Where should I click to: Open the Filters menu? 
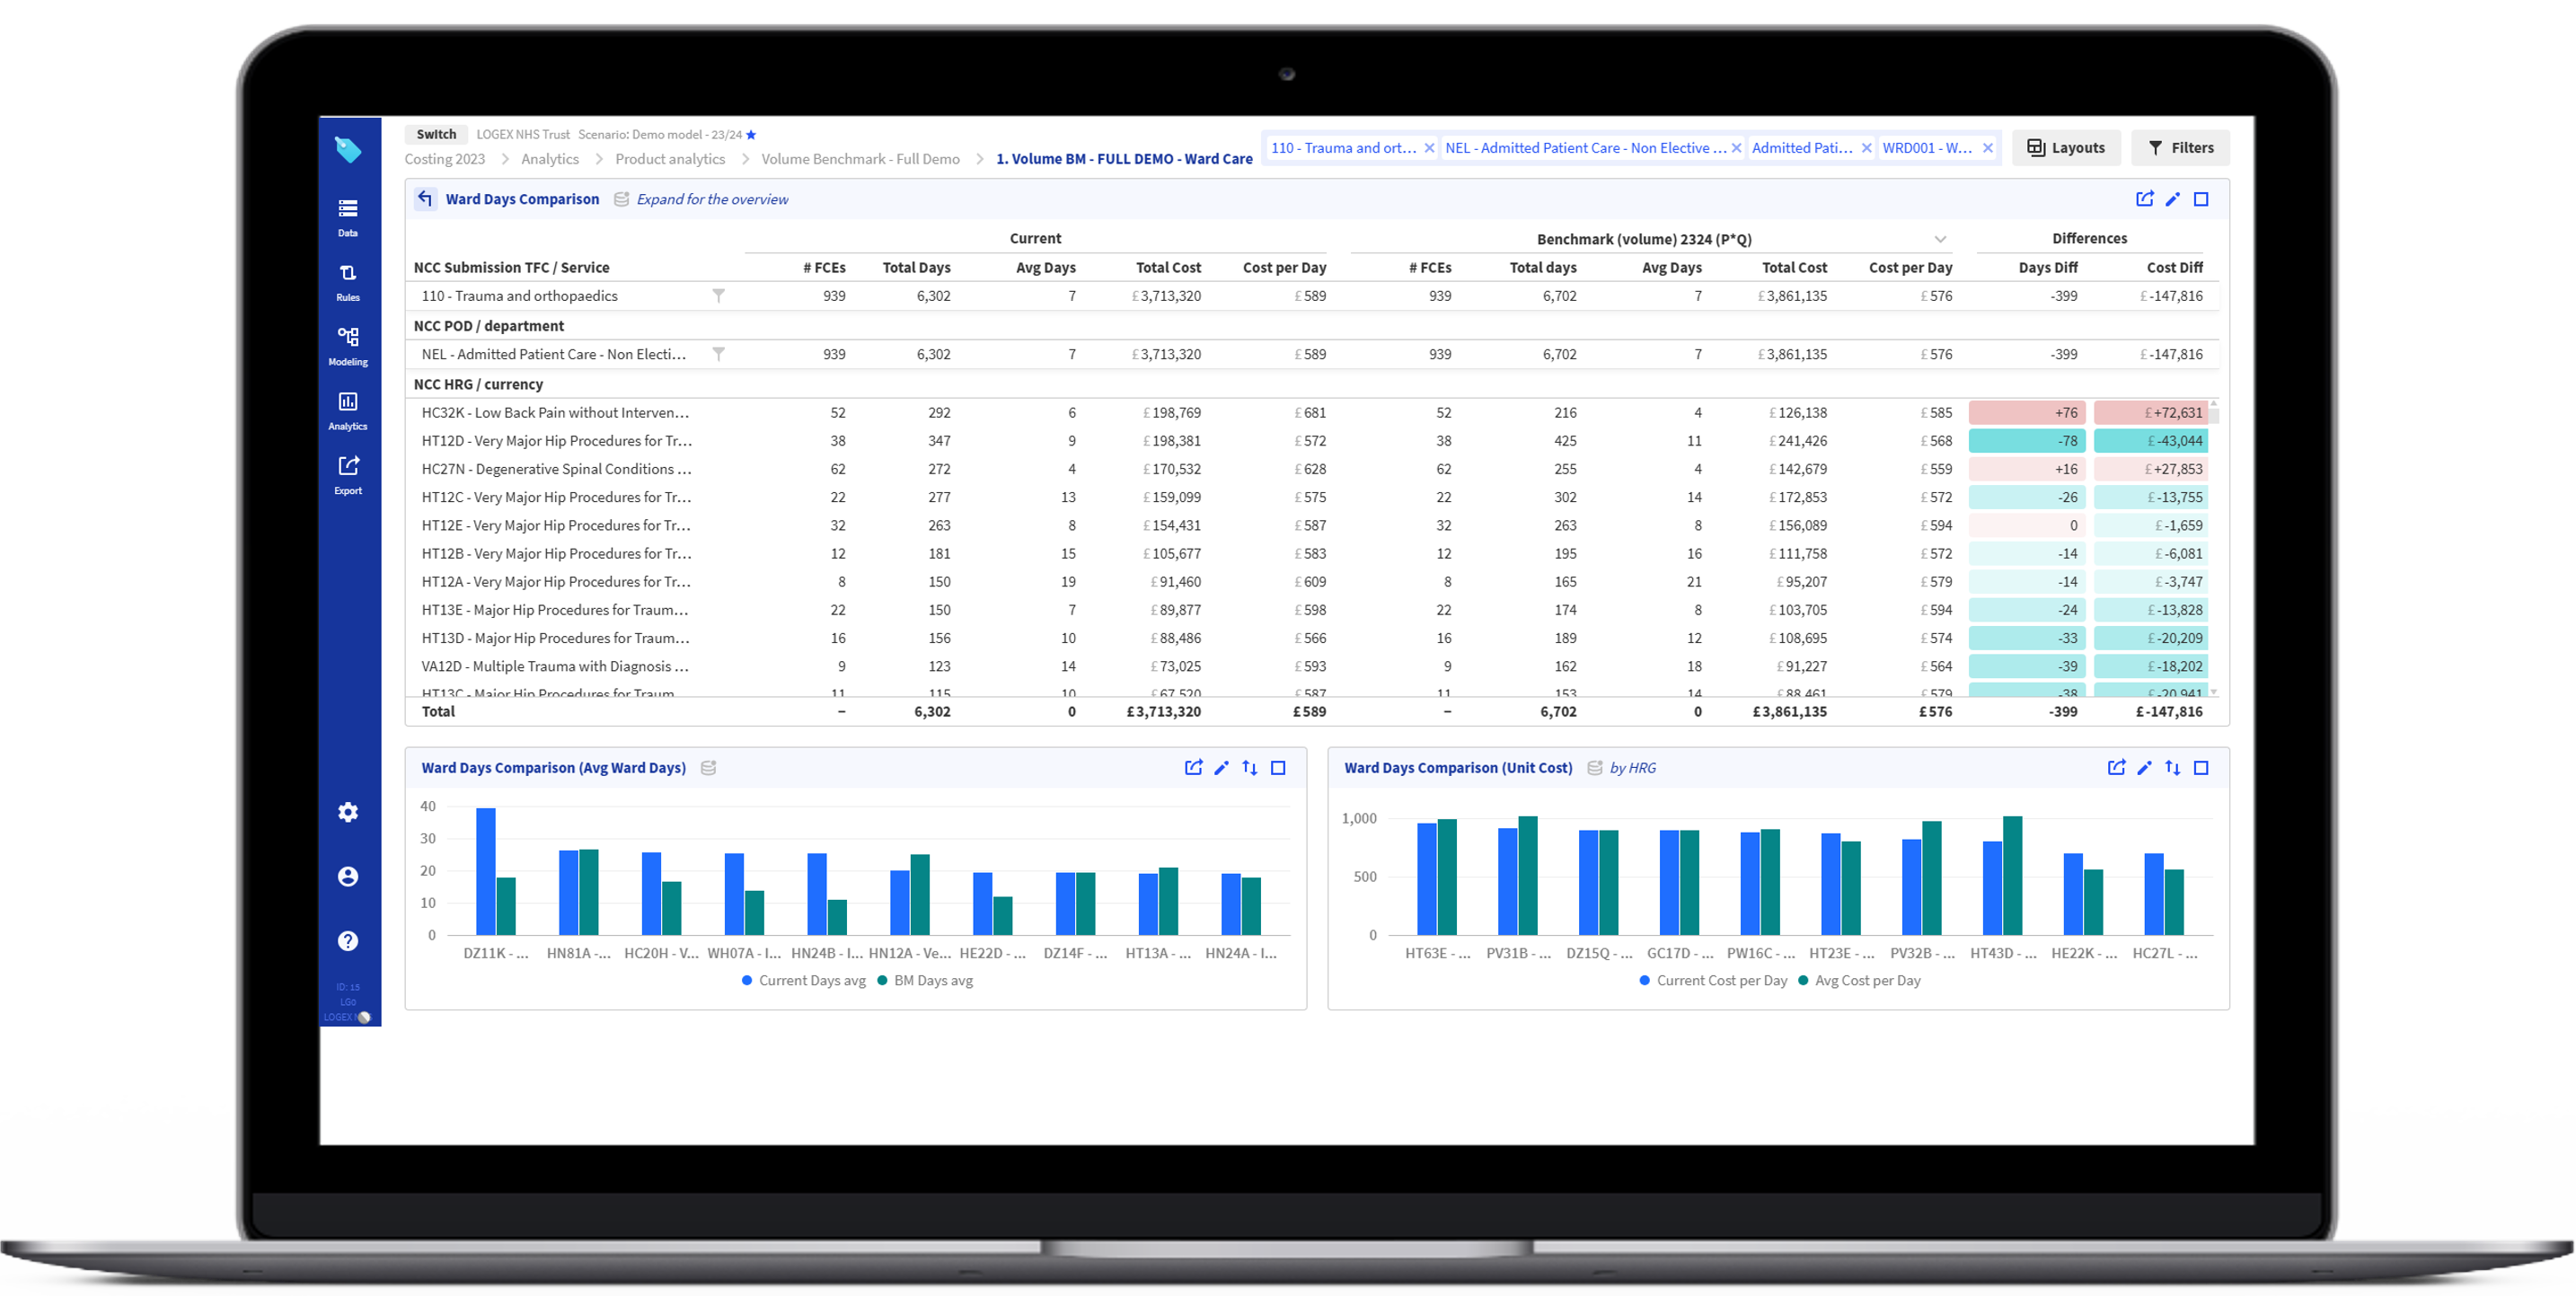(x=2180, y=147)
